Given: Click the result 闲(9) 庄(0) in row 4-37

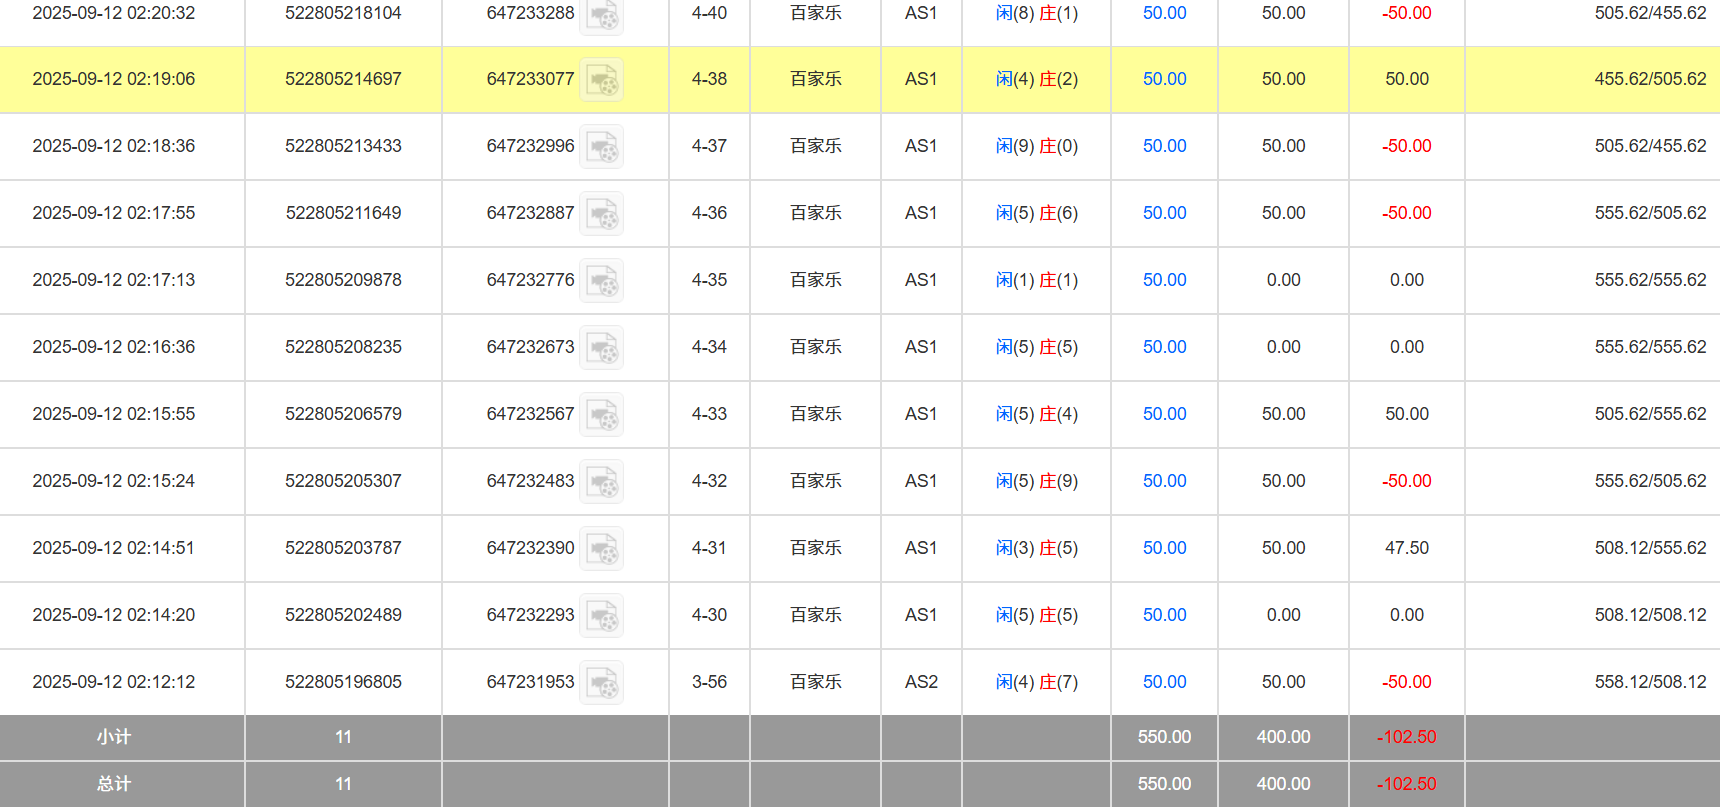Looking at the screenshot, I should pyautogui.click(x=1036, y=146).
